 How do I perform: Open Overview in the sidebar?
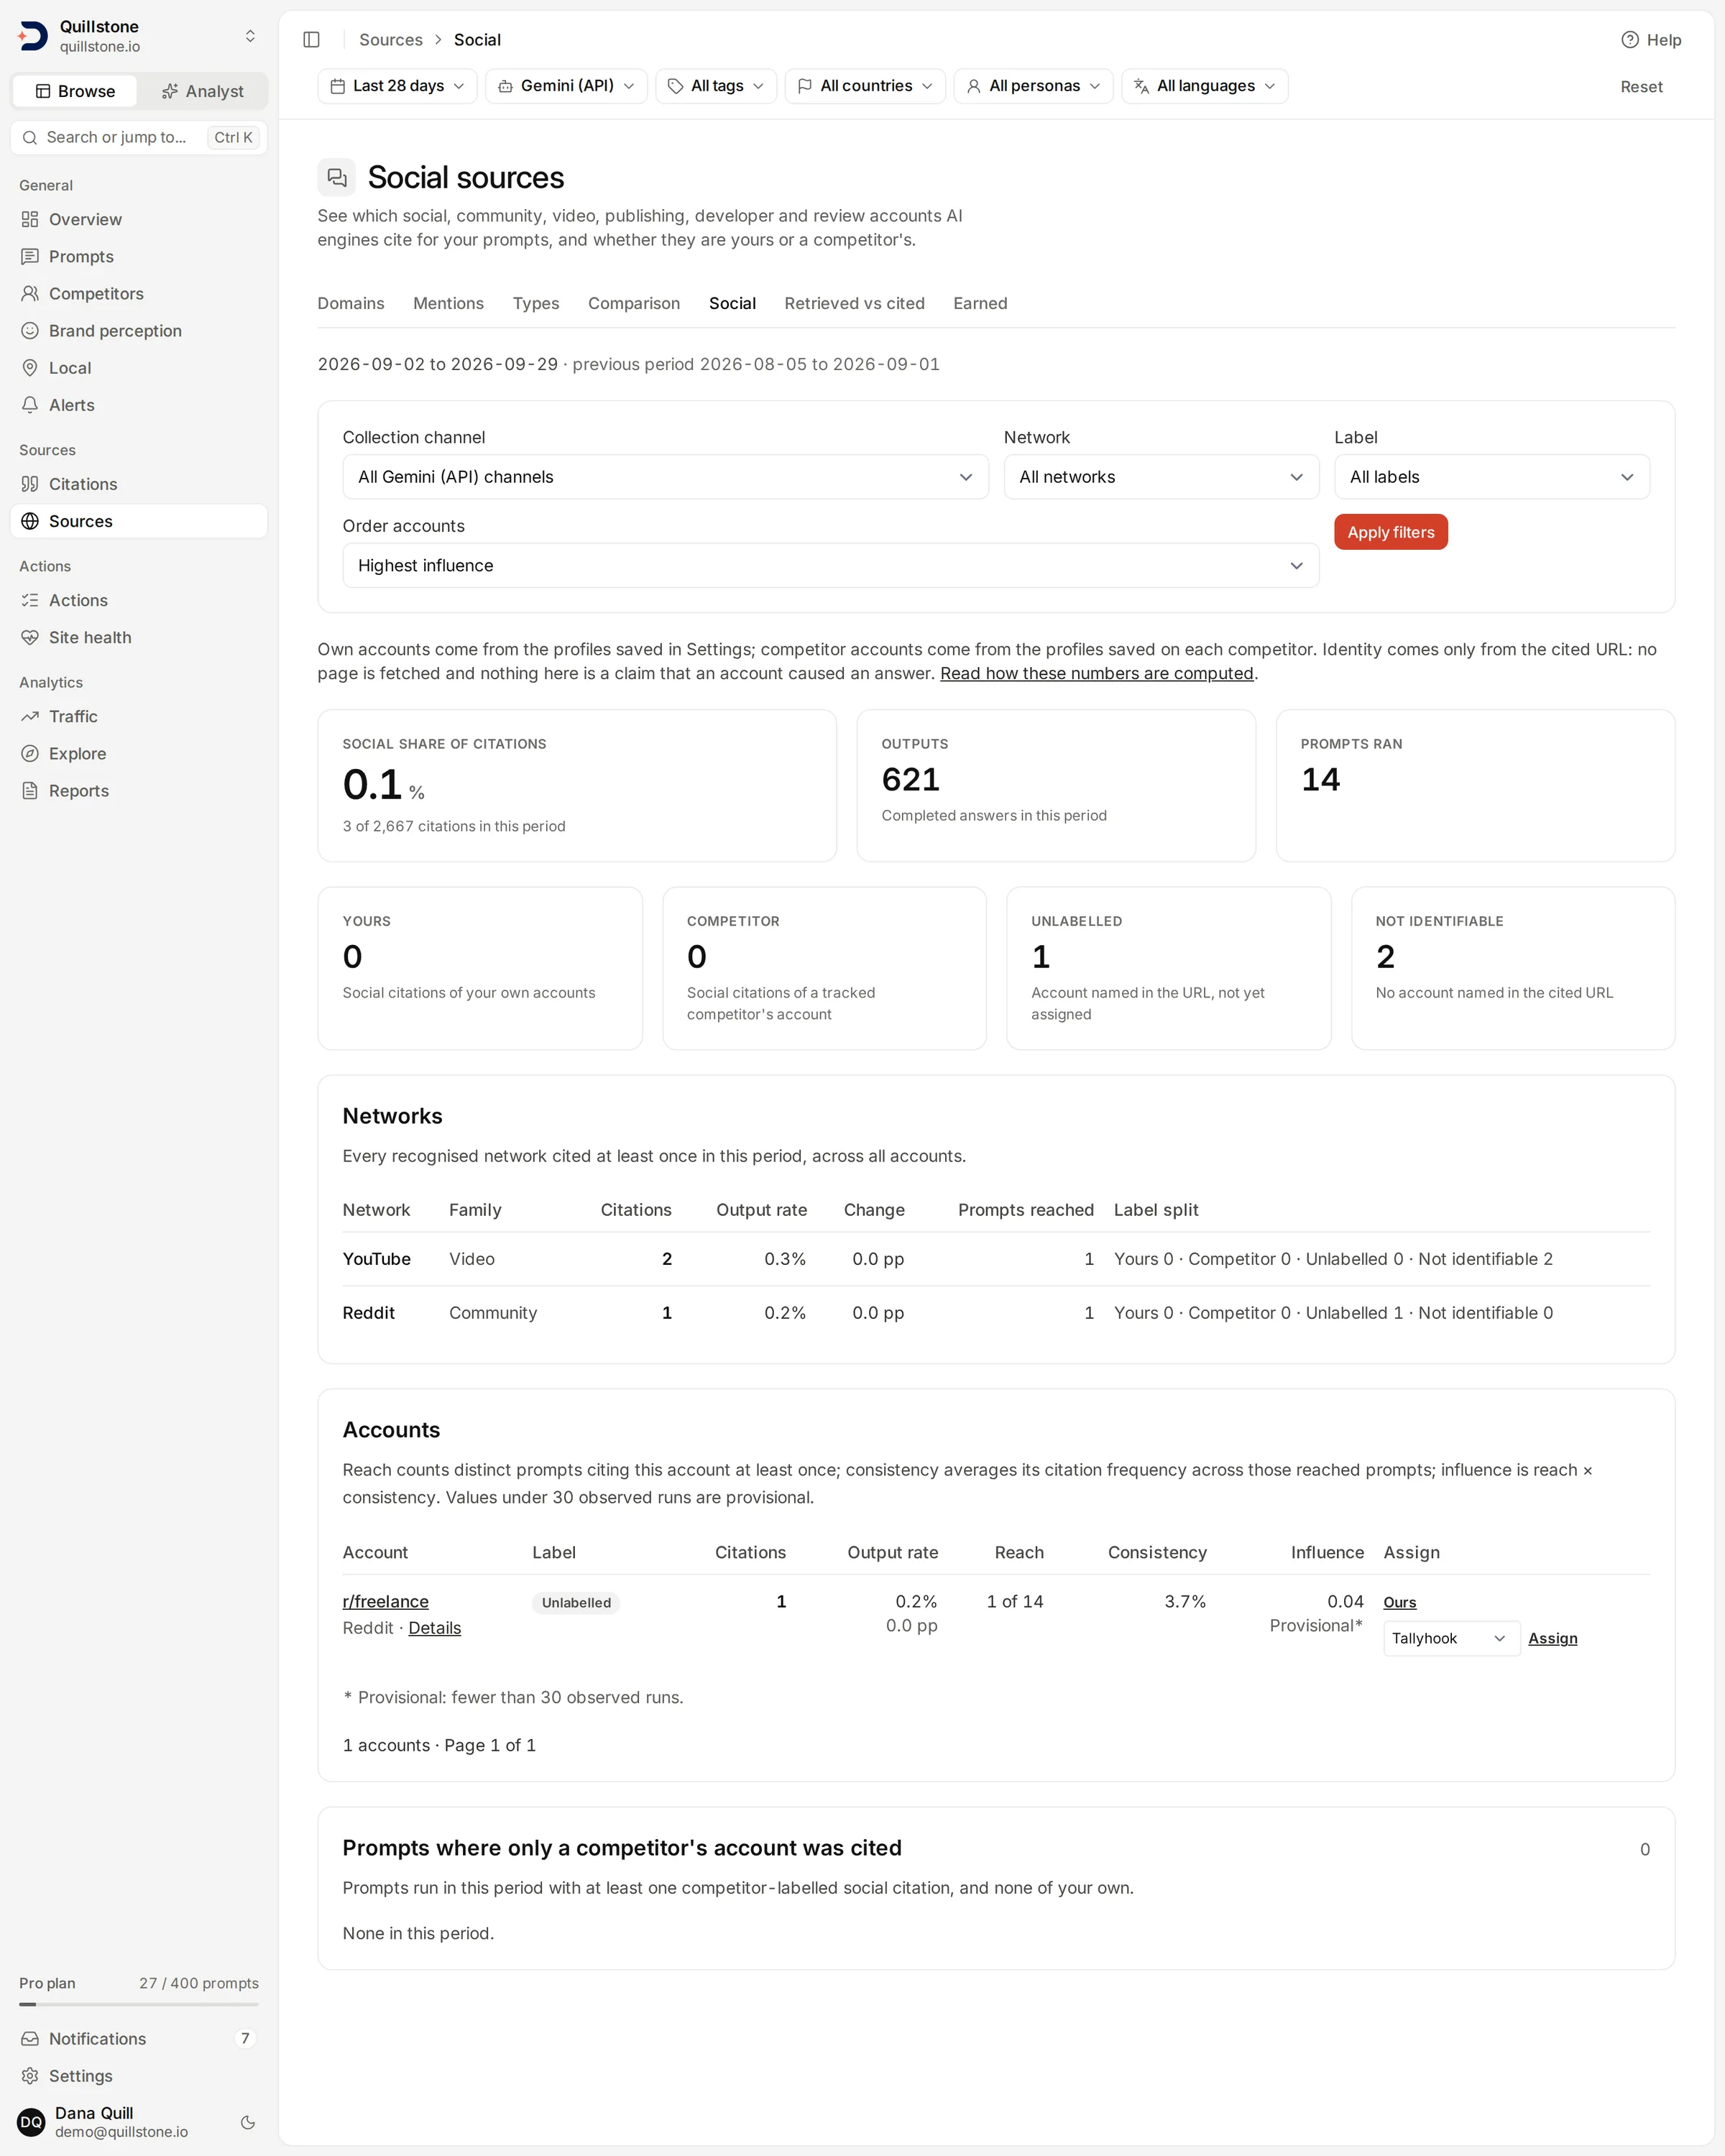(x=139, y=219)
